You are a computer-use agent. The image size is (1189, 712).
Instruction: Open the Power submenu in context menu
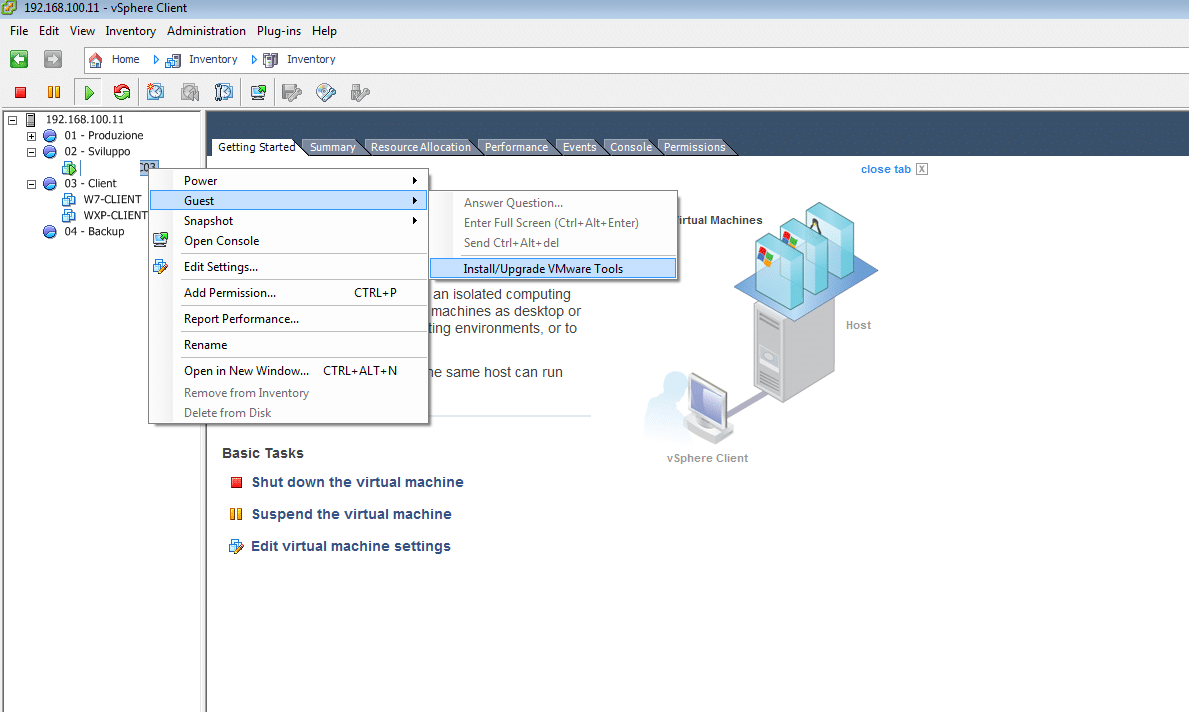pos(289,180)
